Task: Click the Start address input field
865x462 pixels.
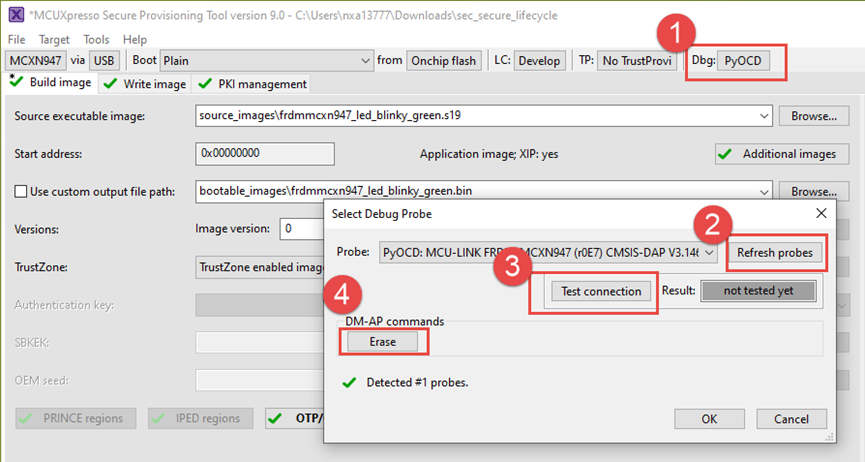Action: pos(265,153)
